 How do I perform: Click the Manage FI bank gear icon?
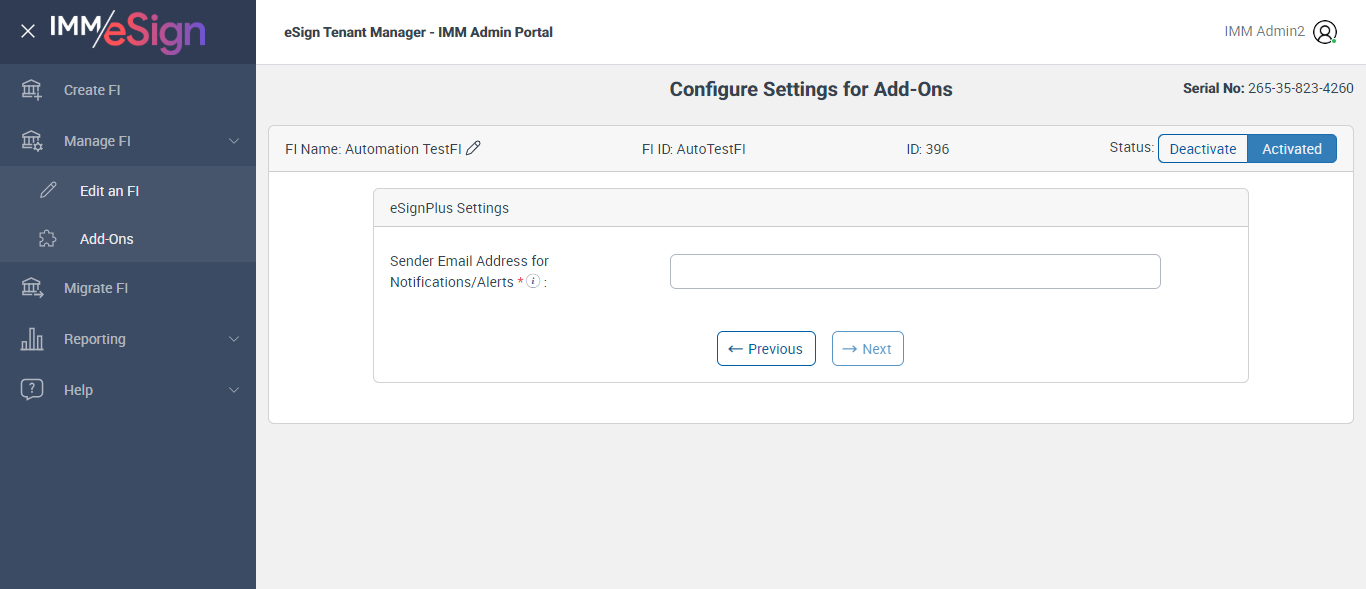point(32,141)
